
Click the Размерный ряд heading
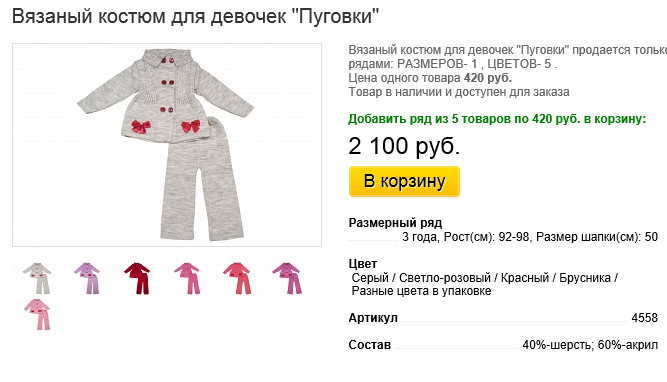point(395,222)
